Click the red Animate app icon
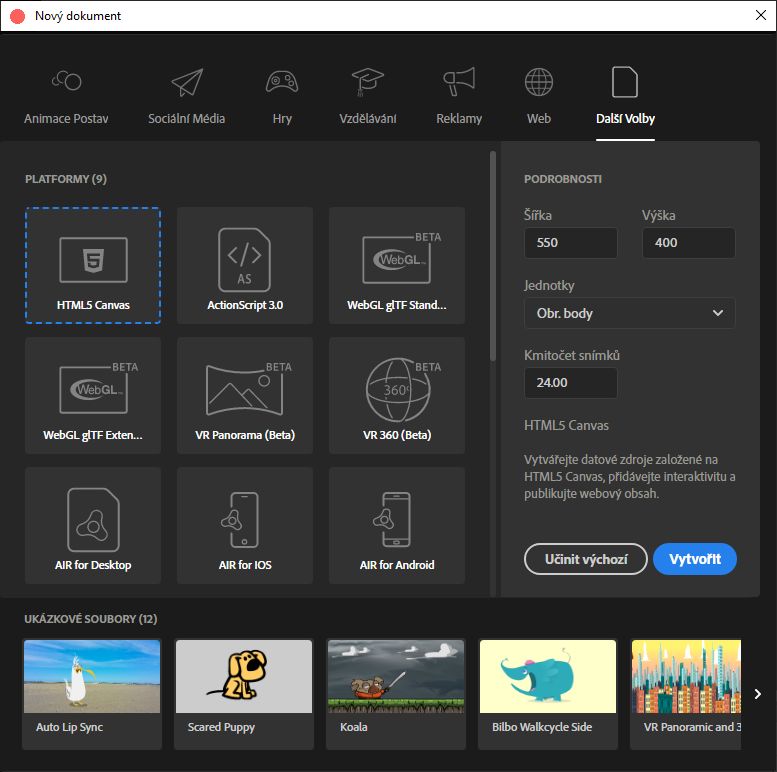Image resolution: width=777 pixels, height=772 pixels. click(17, 16)
